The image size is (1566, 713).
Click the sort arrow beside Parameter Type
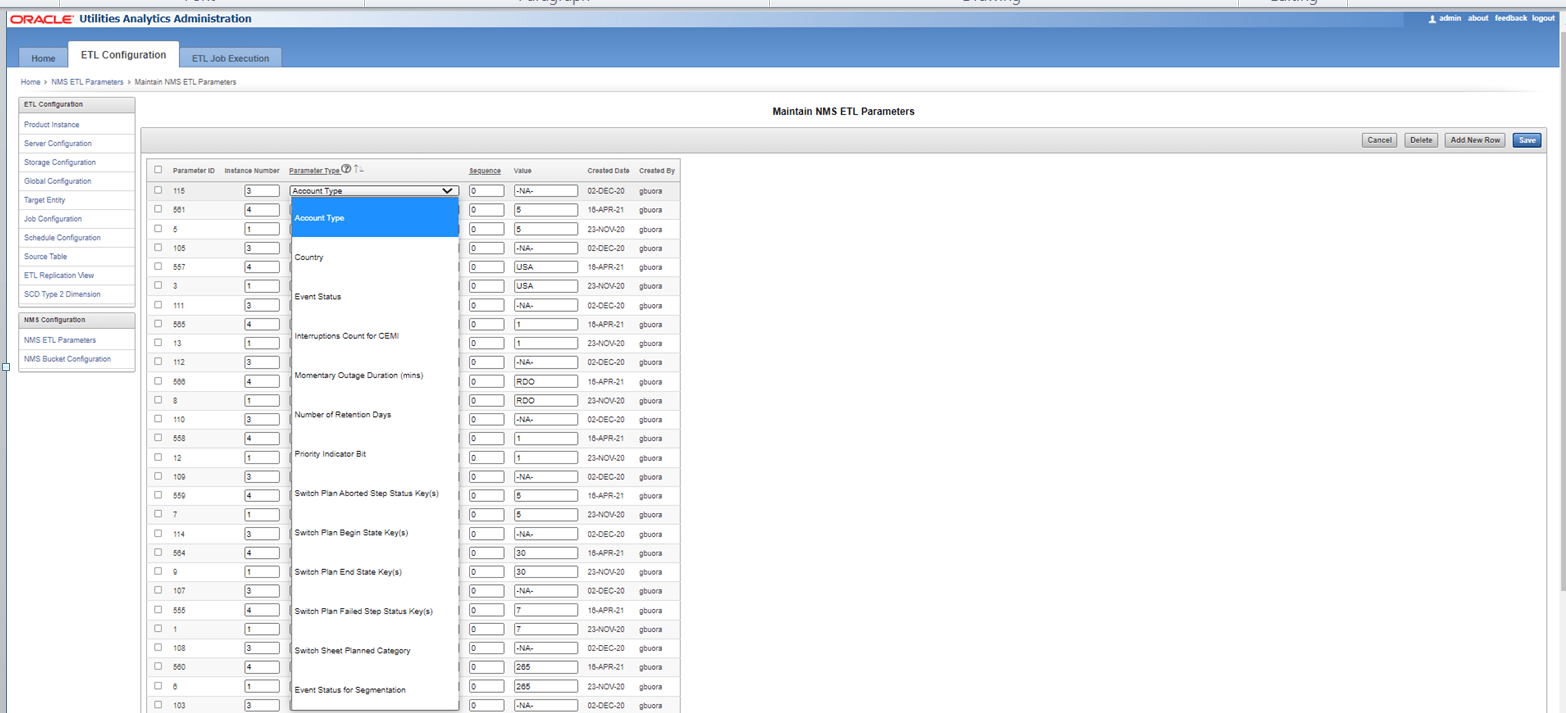358,169
